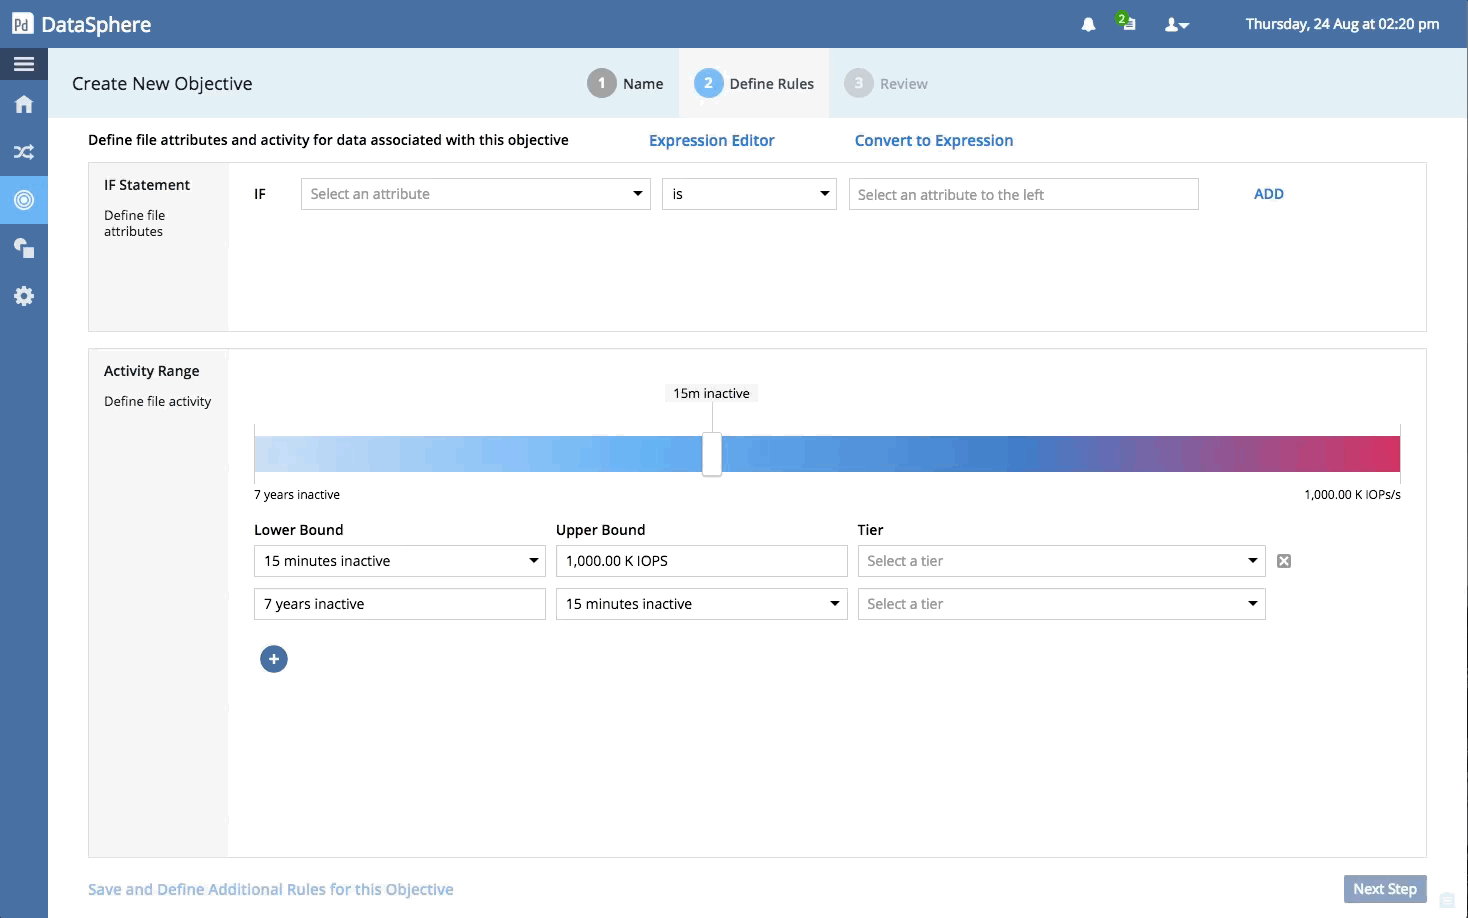Click the Upper Bound 1,000.00 K IOPS field
Screen dimensions: 1468x918
pyautogui.click(x=702, y=561)
